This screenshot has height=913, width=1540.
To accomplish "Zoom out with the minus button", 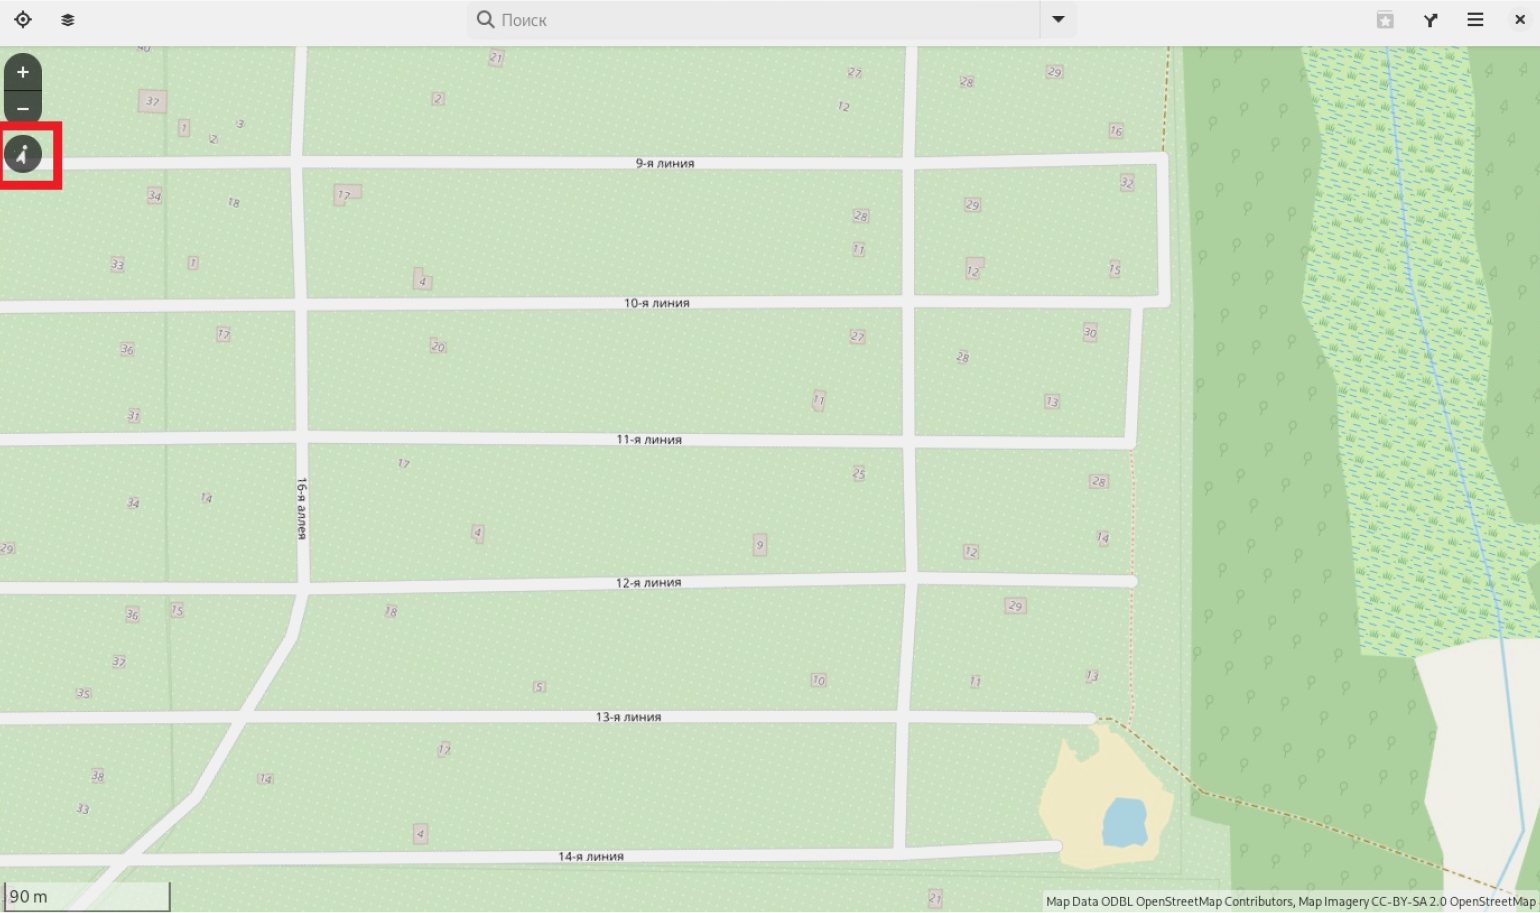I will (23, 108).
